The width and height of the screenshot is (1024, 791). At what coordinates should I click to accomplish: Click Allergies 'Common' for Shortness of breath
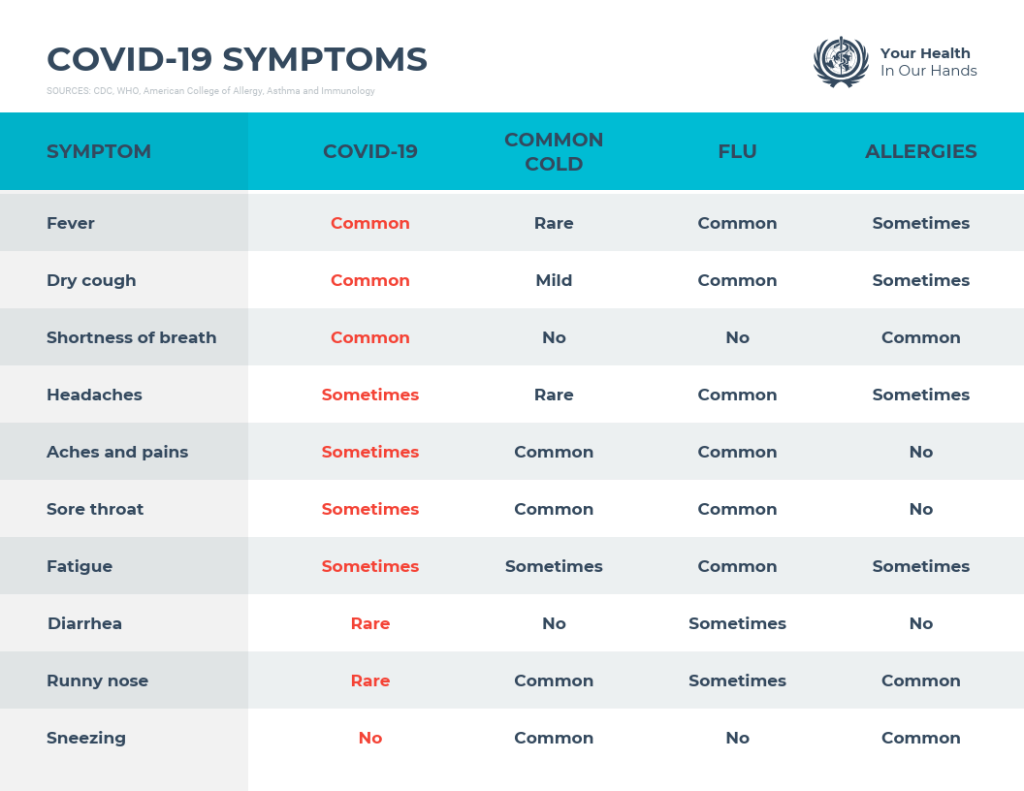[921, 338]
